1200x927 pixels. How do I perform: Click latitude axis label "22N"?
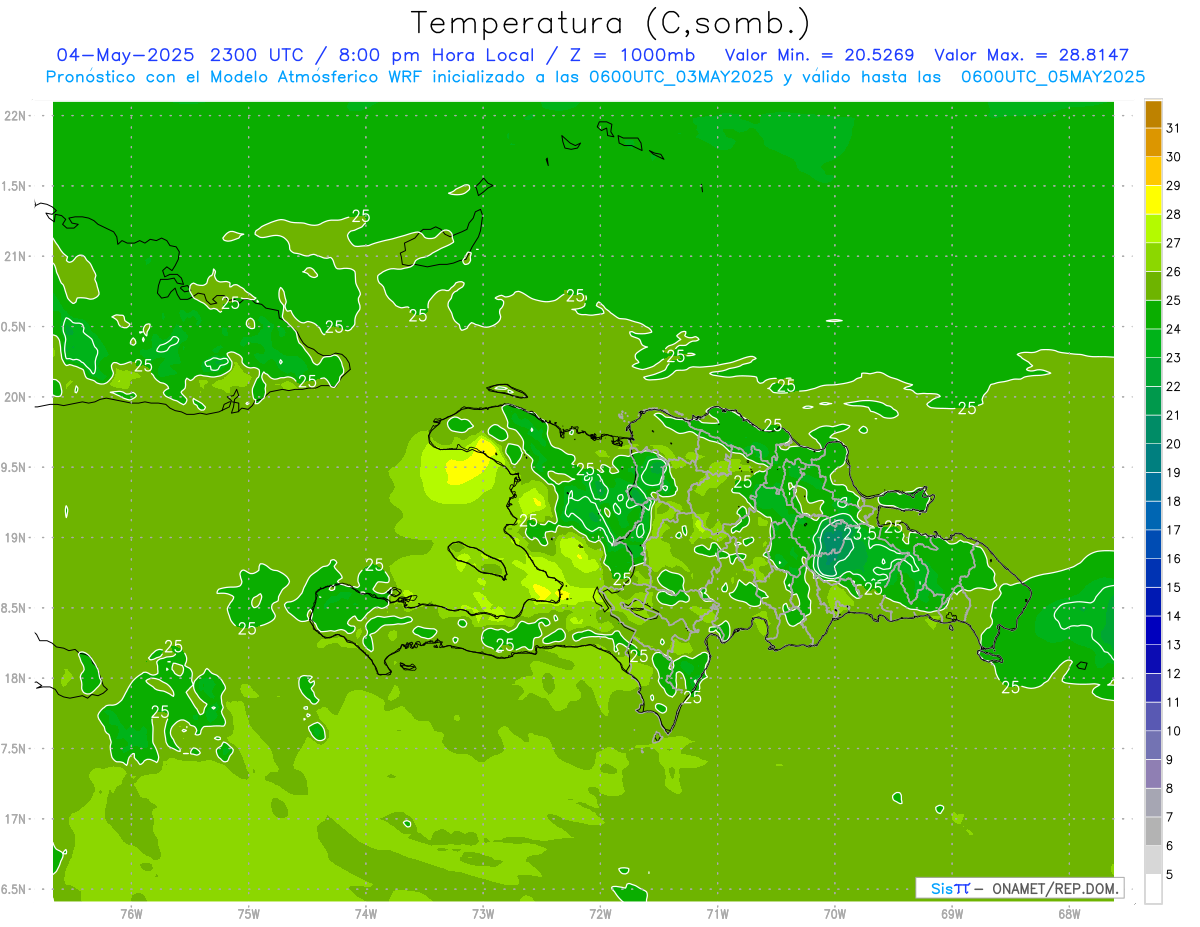14,115
